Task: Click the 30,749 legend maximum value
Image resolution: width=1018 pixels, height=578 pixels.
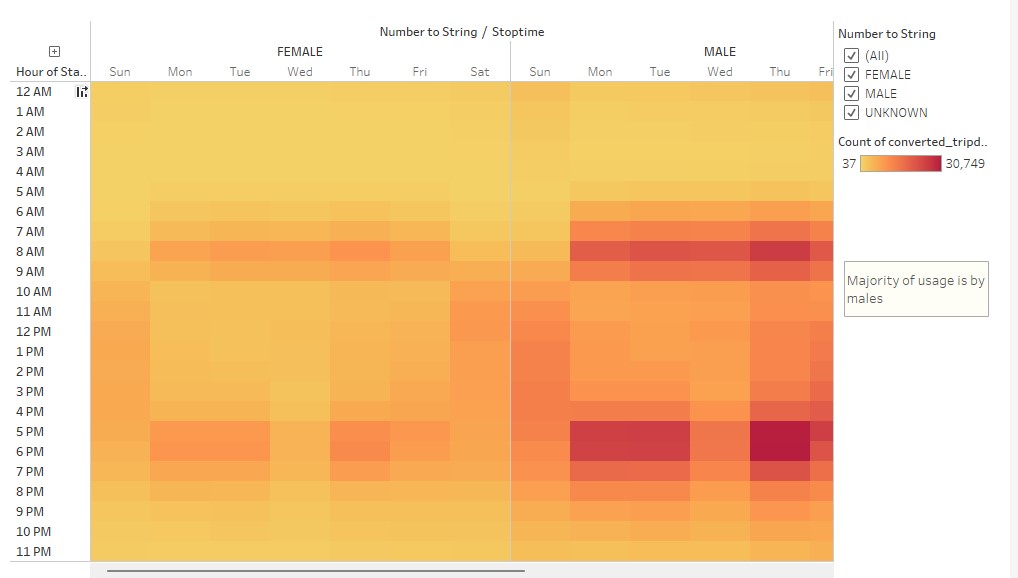Action: pos(965,163)
